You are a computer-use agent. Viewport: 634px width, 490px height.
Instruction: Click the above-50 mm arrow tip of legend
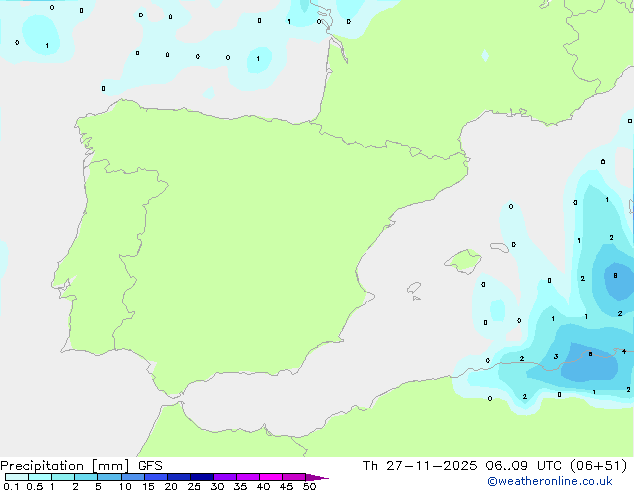coord(317,477)
